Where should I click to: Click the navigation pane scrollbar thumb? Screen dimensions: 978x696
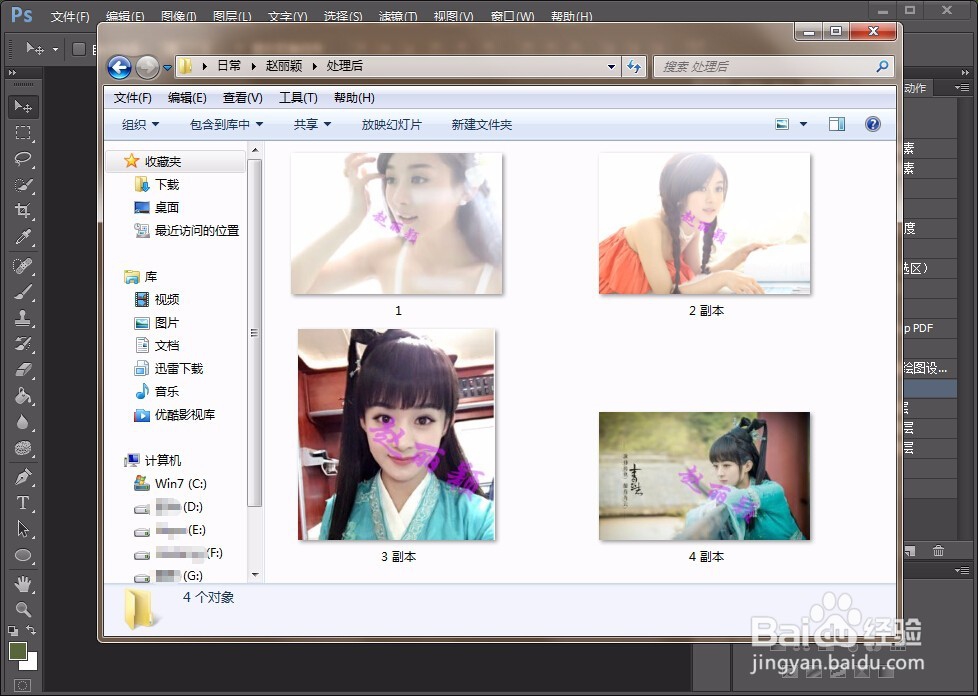click(x=254, y=333)
